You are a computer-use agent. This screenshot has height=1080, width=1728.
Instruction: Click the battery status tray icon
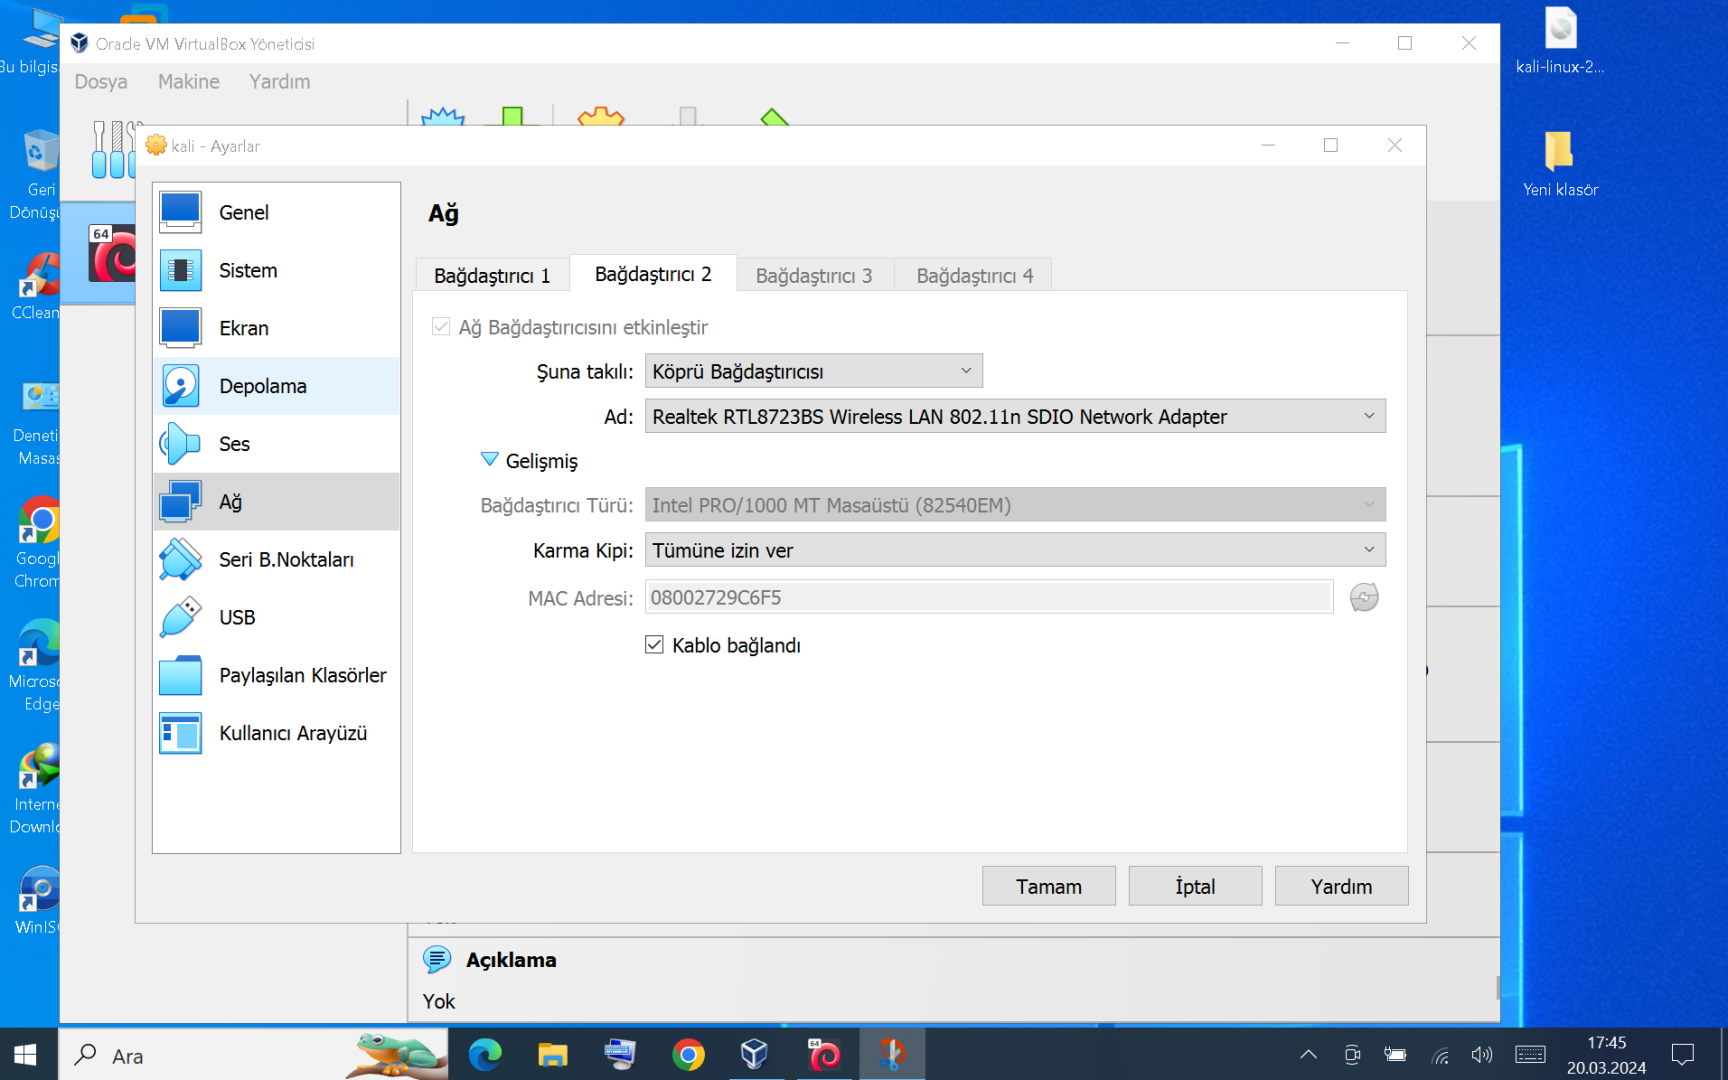point(1395,1055)
